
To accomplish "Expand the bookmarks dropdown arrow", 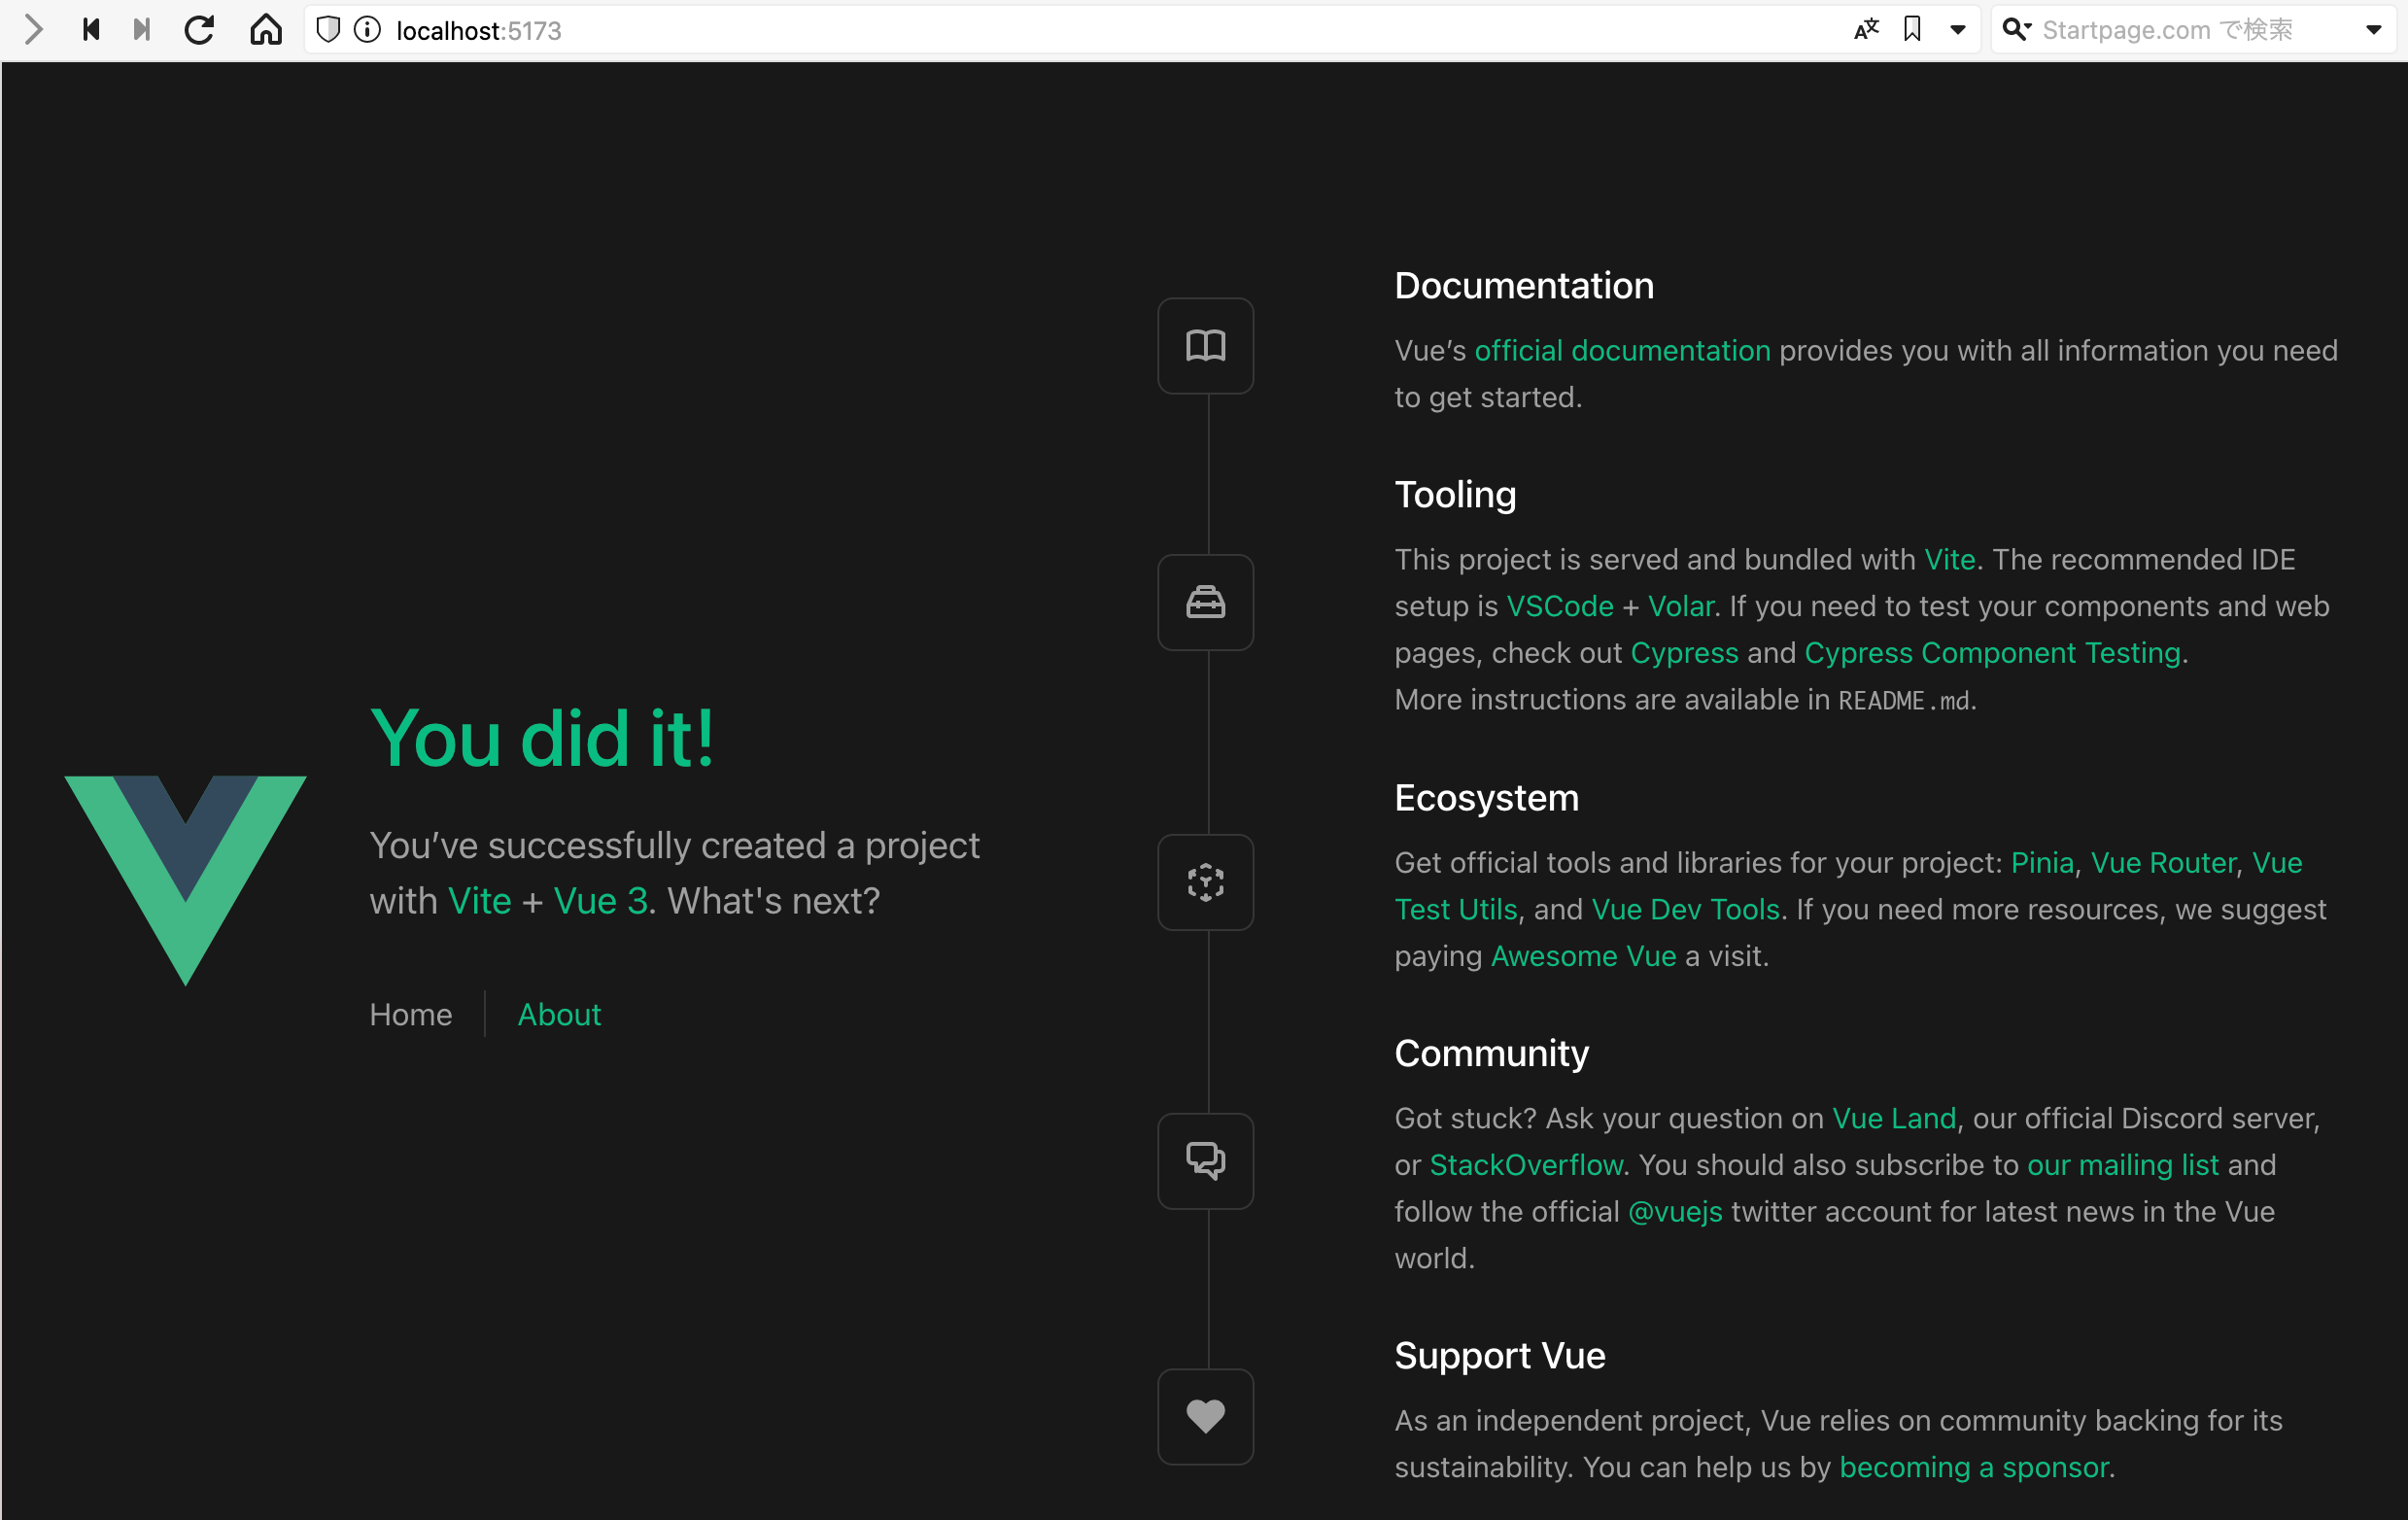I will [1957, 29].
